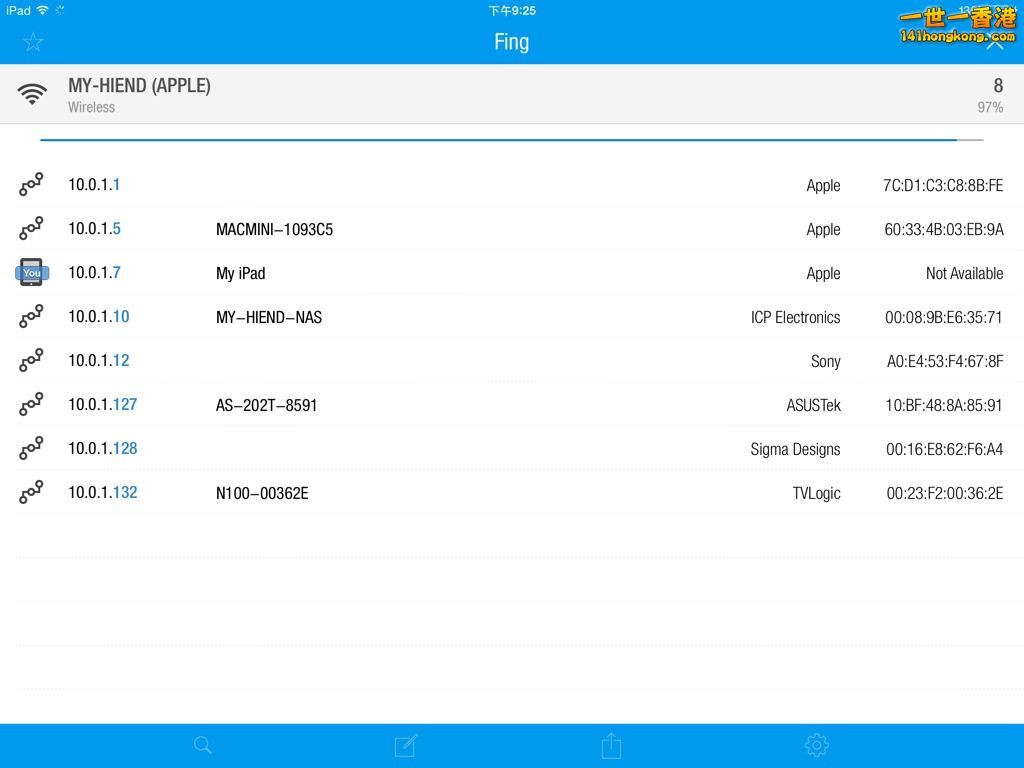Tap the edit note icon
Viewport: 1024px width, 768px height.
(406, 745)
